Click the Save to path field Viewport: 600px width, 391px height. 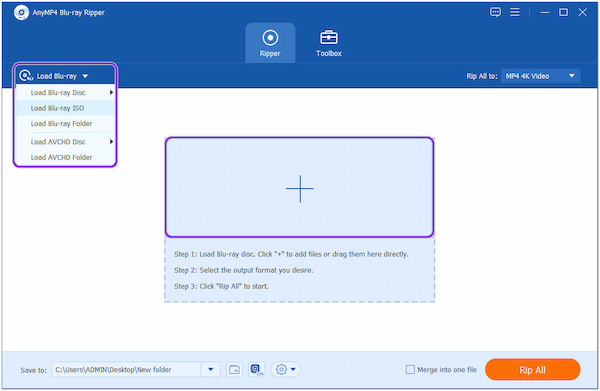pos(127,370)
